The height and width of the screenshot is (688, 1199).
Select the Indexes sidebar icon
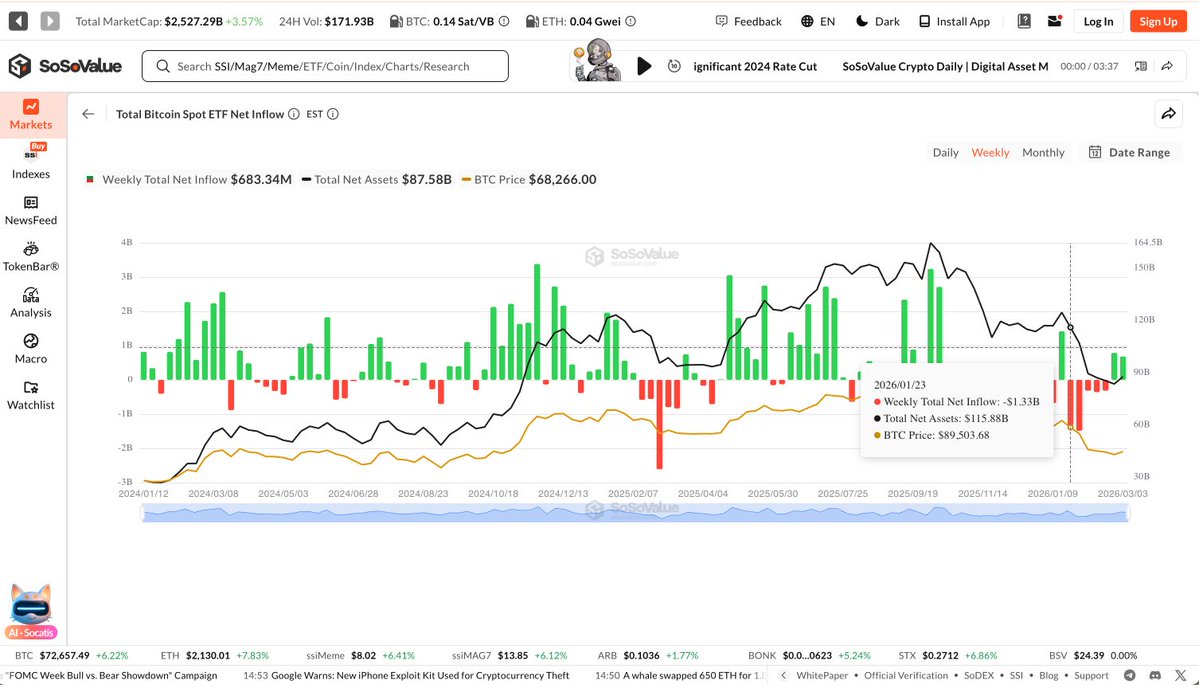tap(31, 163)
